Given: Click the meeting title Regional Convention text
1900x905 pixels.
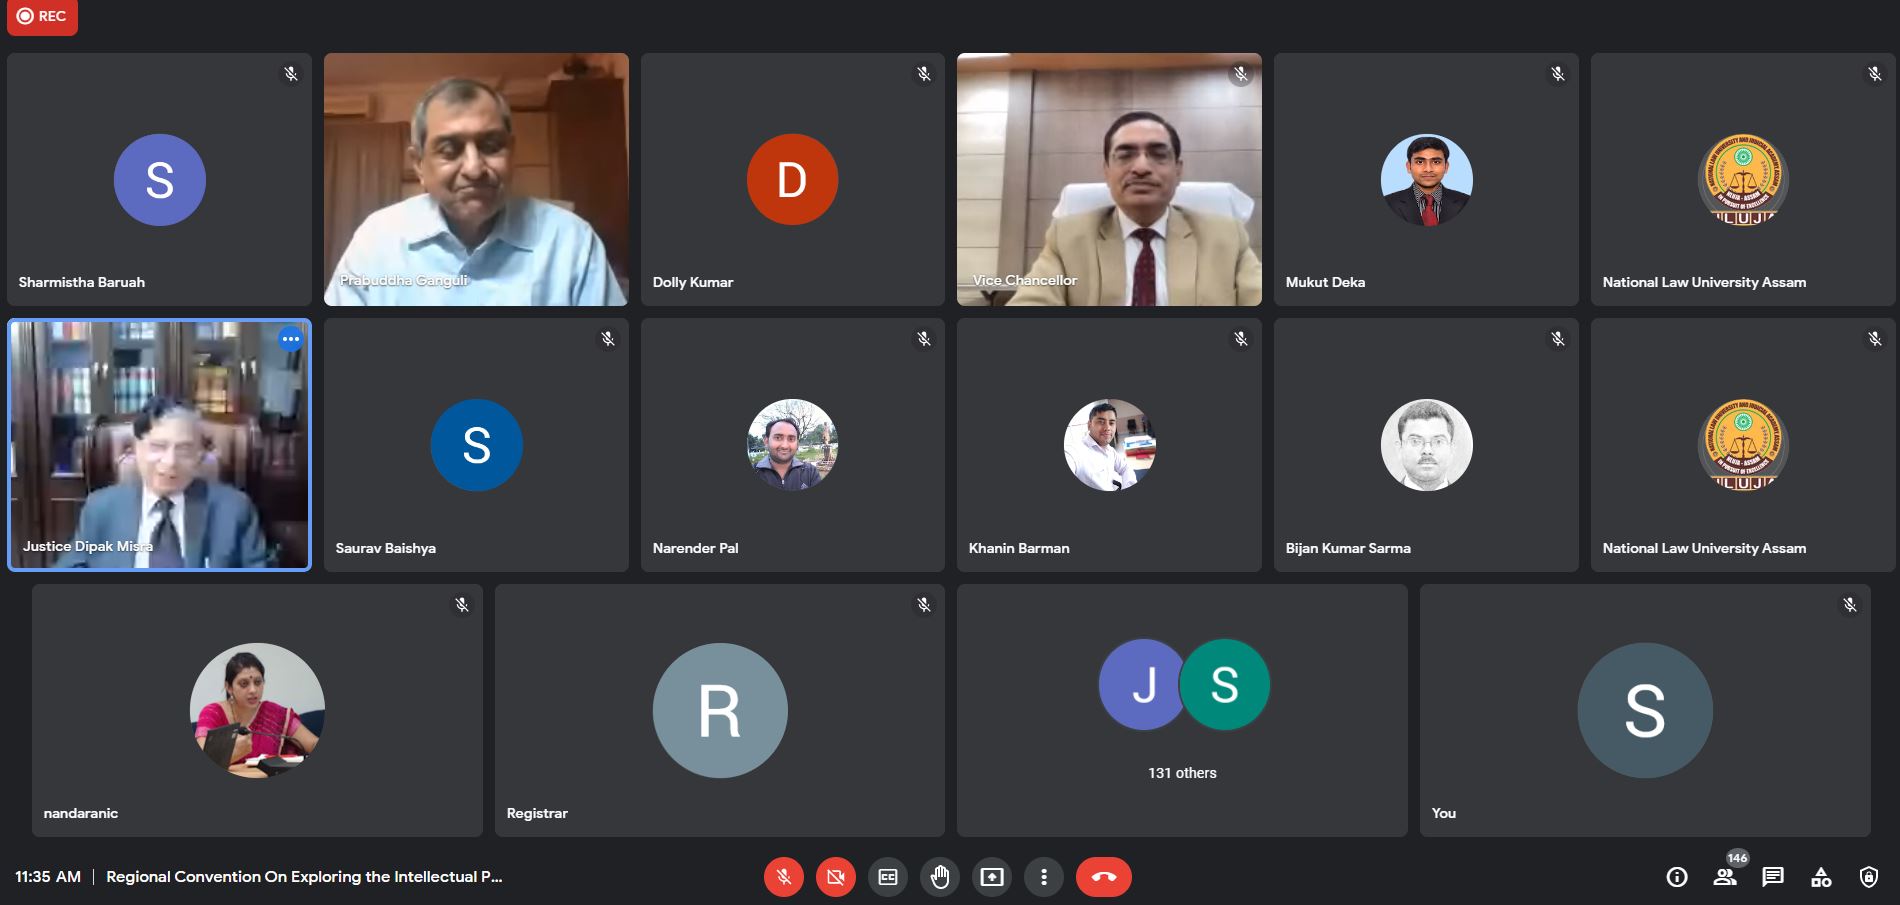Looking at the screenshot, I should 304,877.
